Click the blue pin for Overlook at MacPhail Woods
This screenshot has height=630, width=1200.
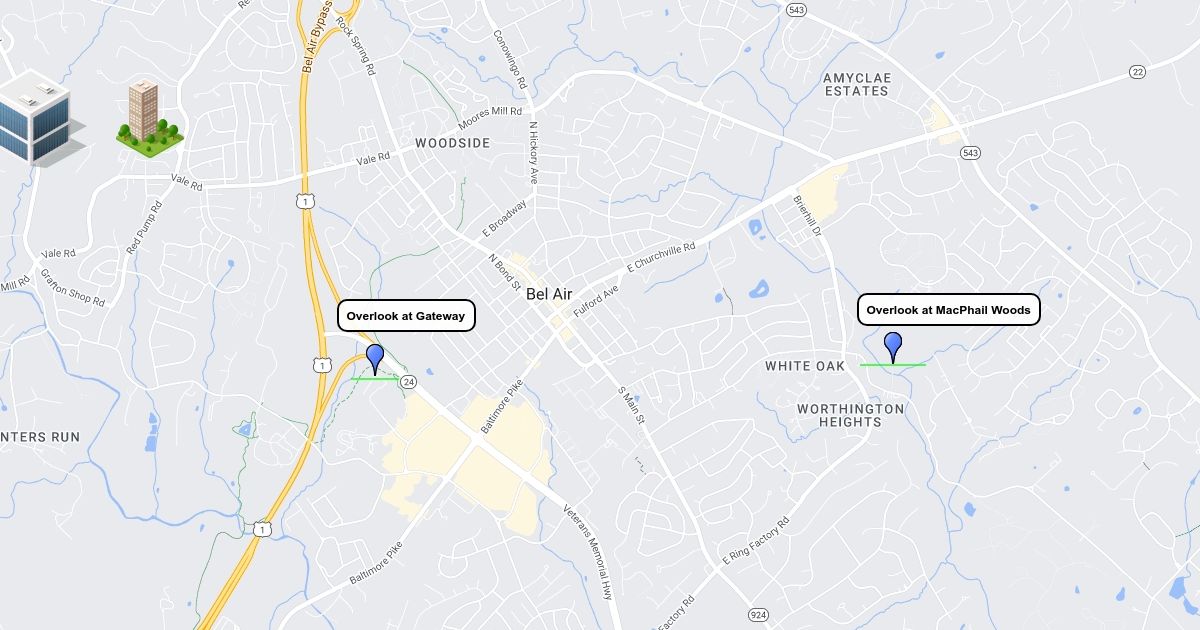(893, 346)
